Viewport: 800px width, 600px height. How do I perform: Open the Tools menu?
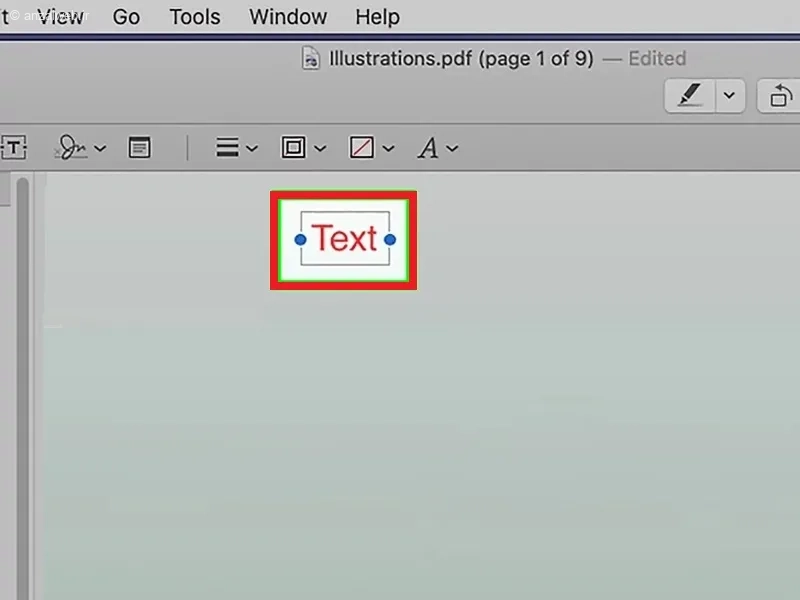point(195,17)
